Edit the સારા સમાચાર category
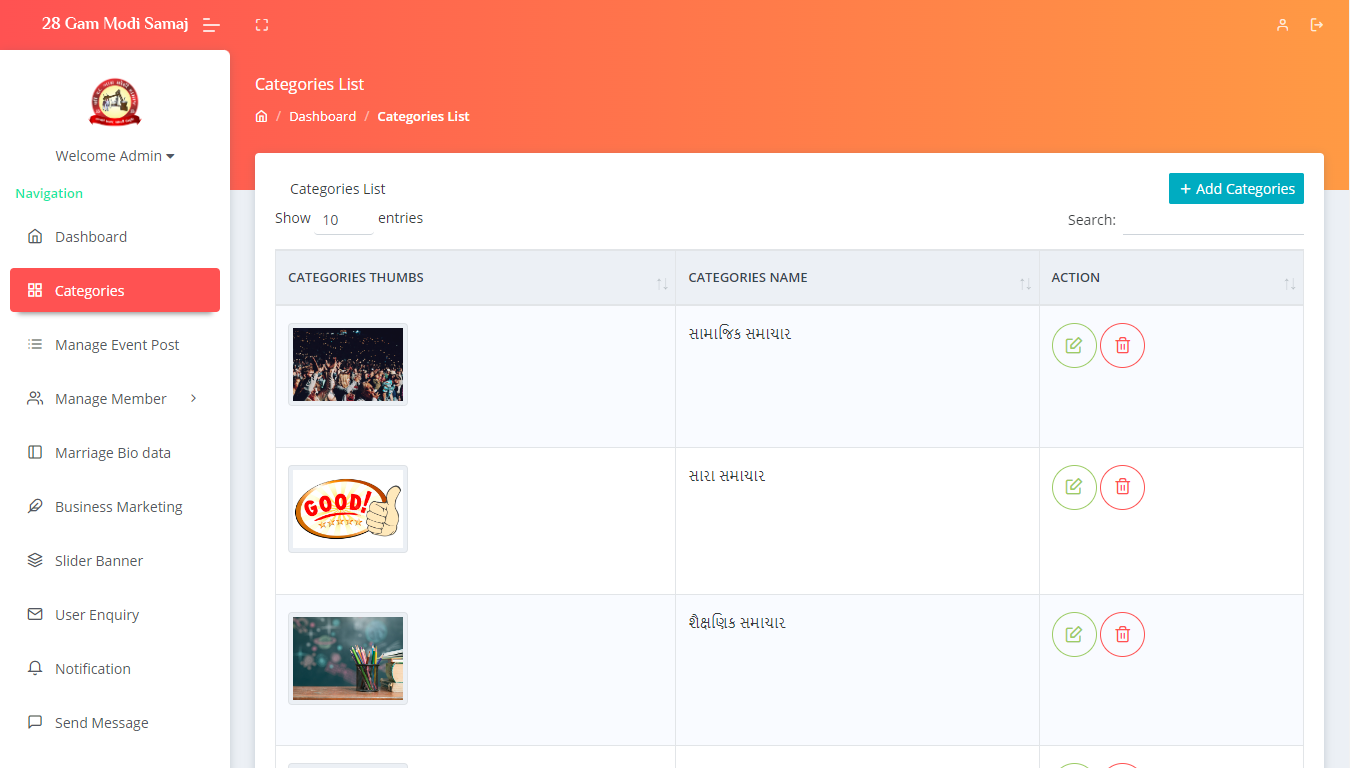Viewport: 1350px width, 768px height. point(1074,487)
